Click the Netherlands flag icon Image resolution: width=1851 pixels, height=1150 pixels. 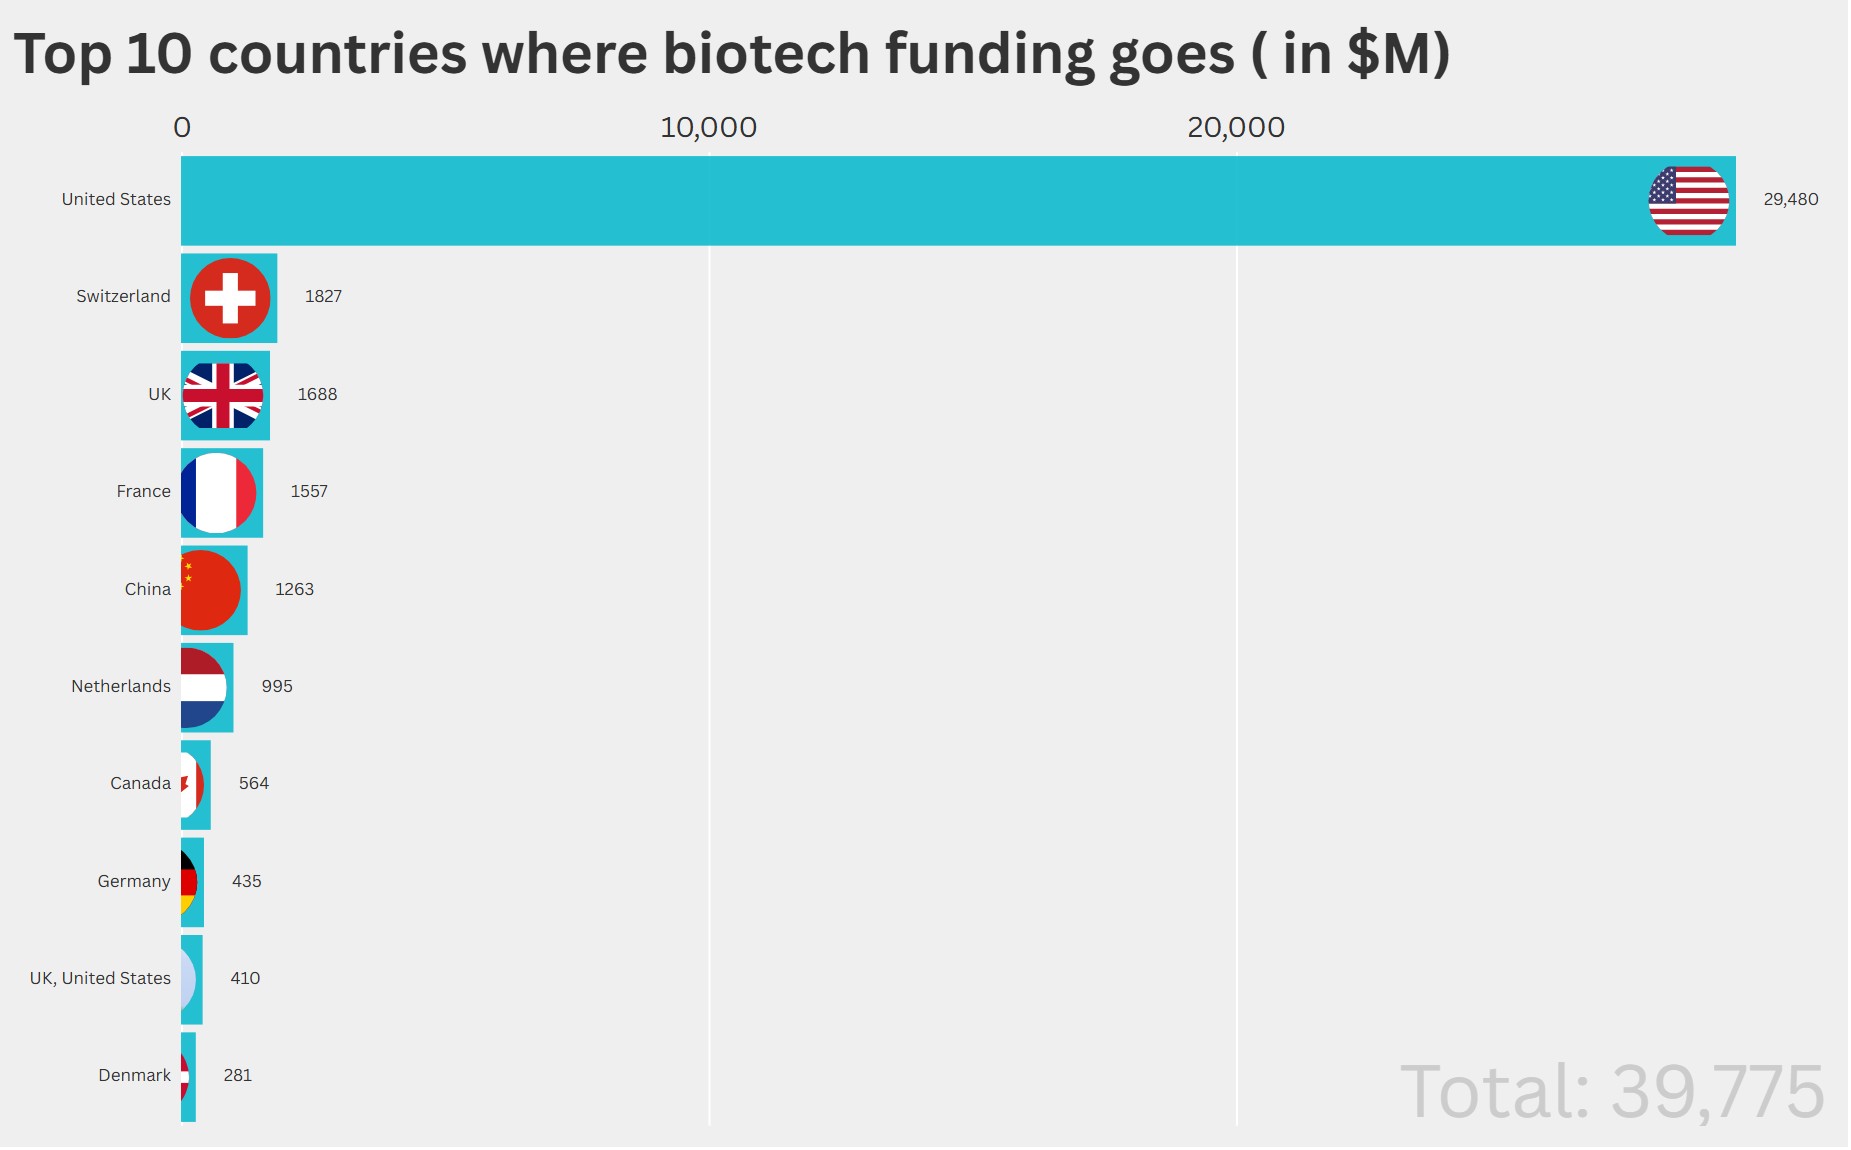(x=204, y=688)
